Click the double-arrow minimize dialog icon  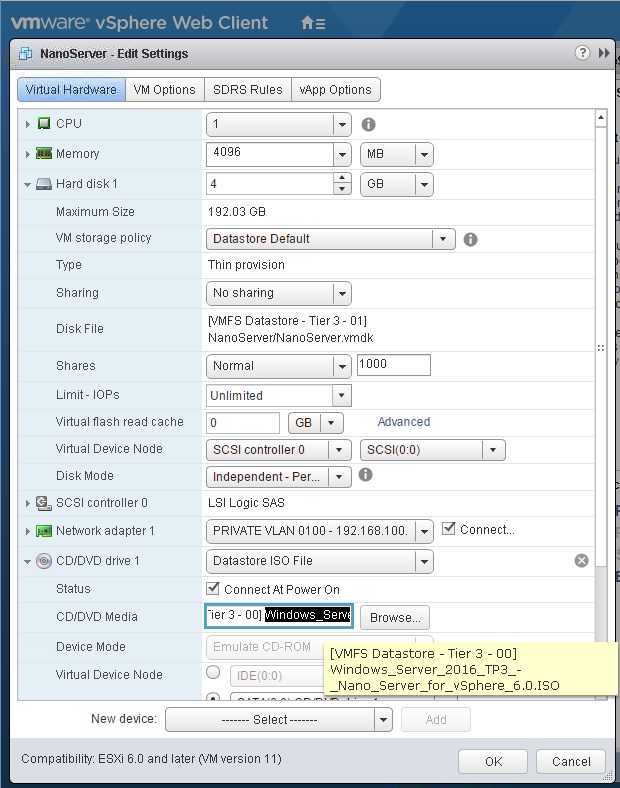pyautogui.click(x=604, y=53)
